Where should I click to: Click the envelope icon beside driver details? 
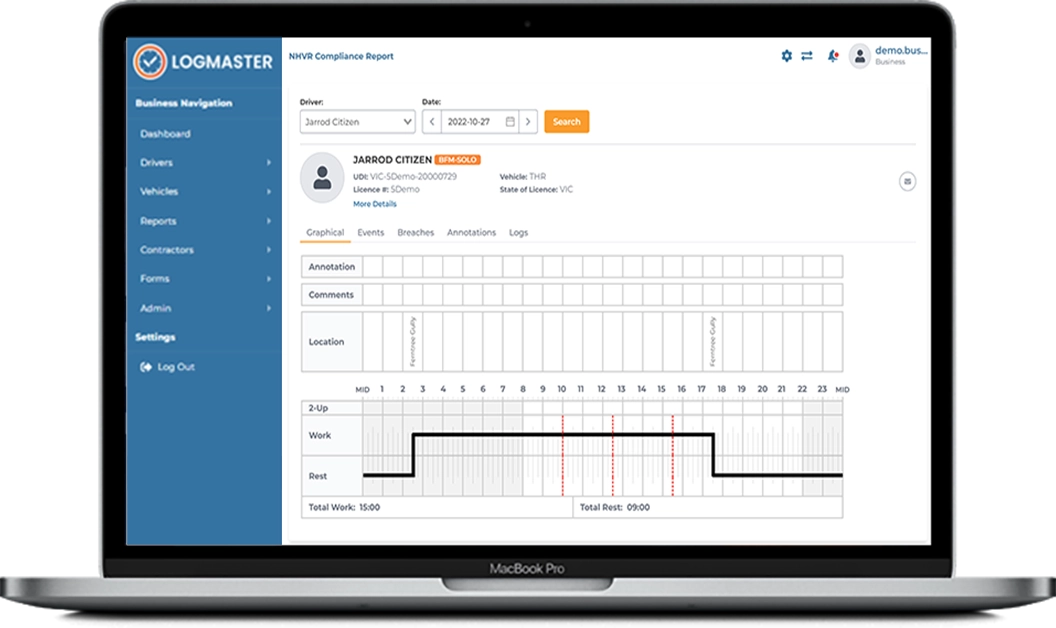pyautogui.click(x=907, y=182)
